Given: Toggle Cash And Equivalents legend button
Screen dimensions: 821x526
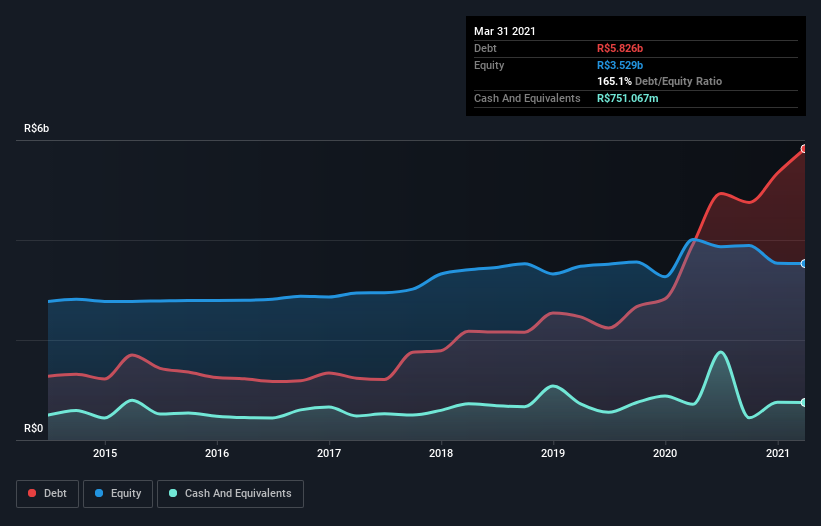Looking at the screenshot, I should tap(230, 494).
